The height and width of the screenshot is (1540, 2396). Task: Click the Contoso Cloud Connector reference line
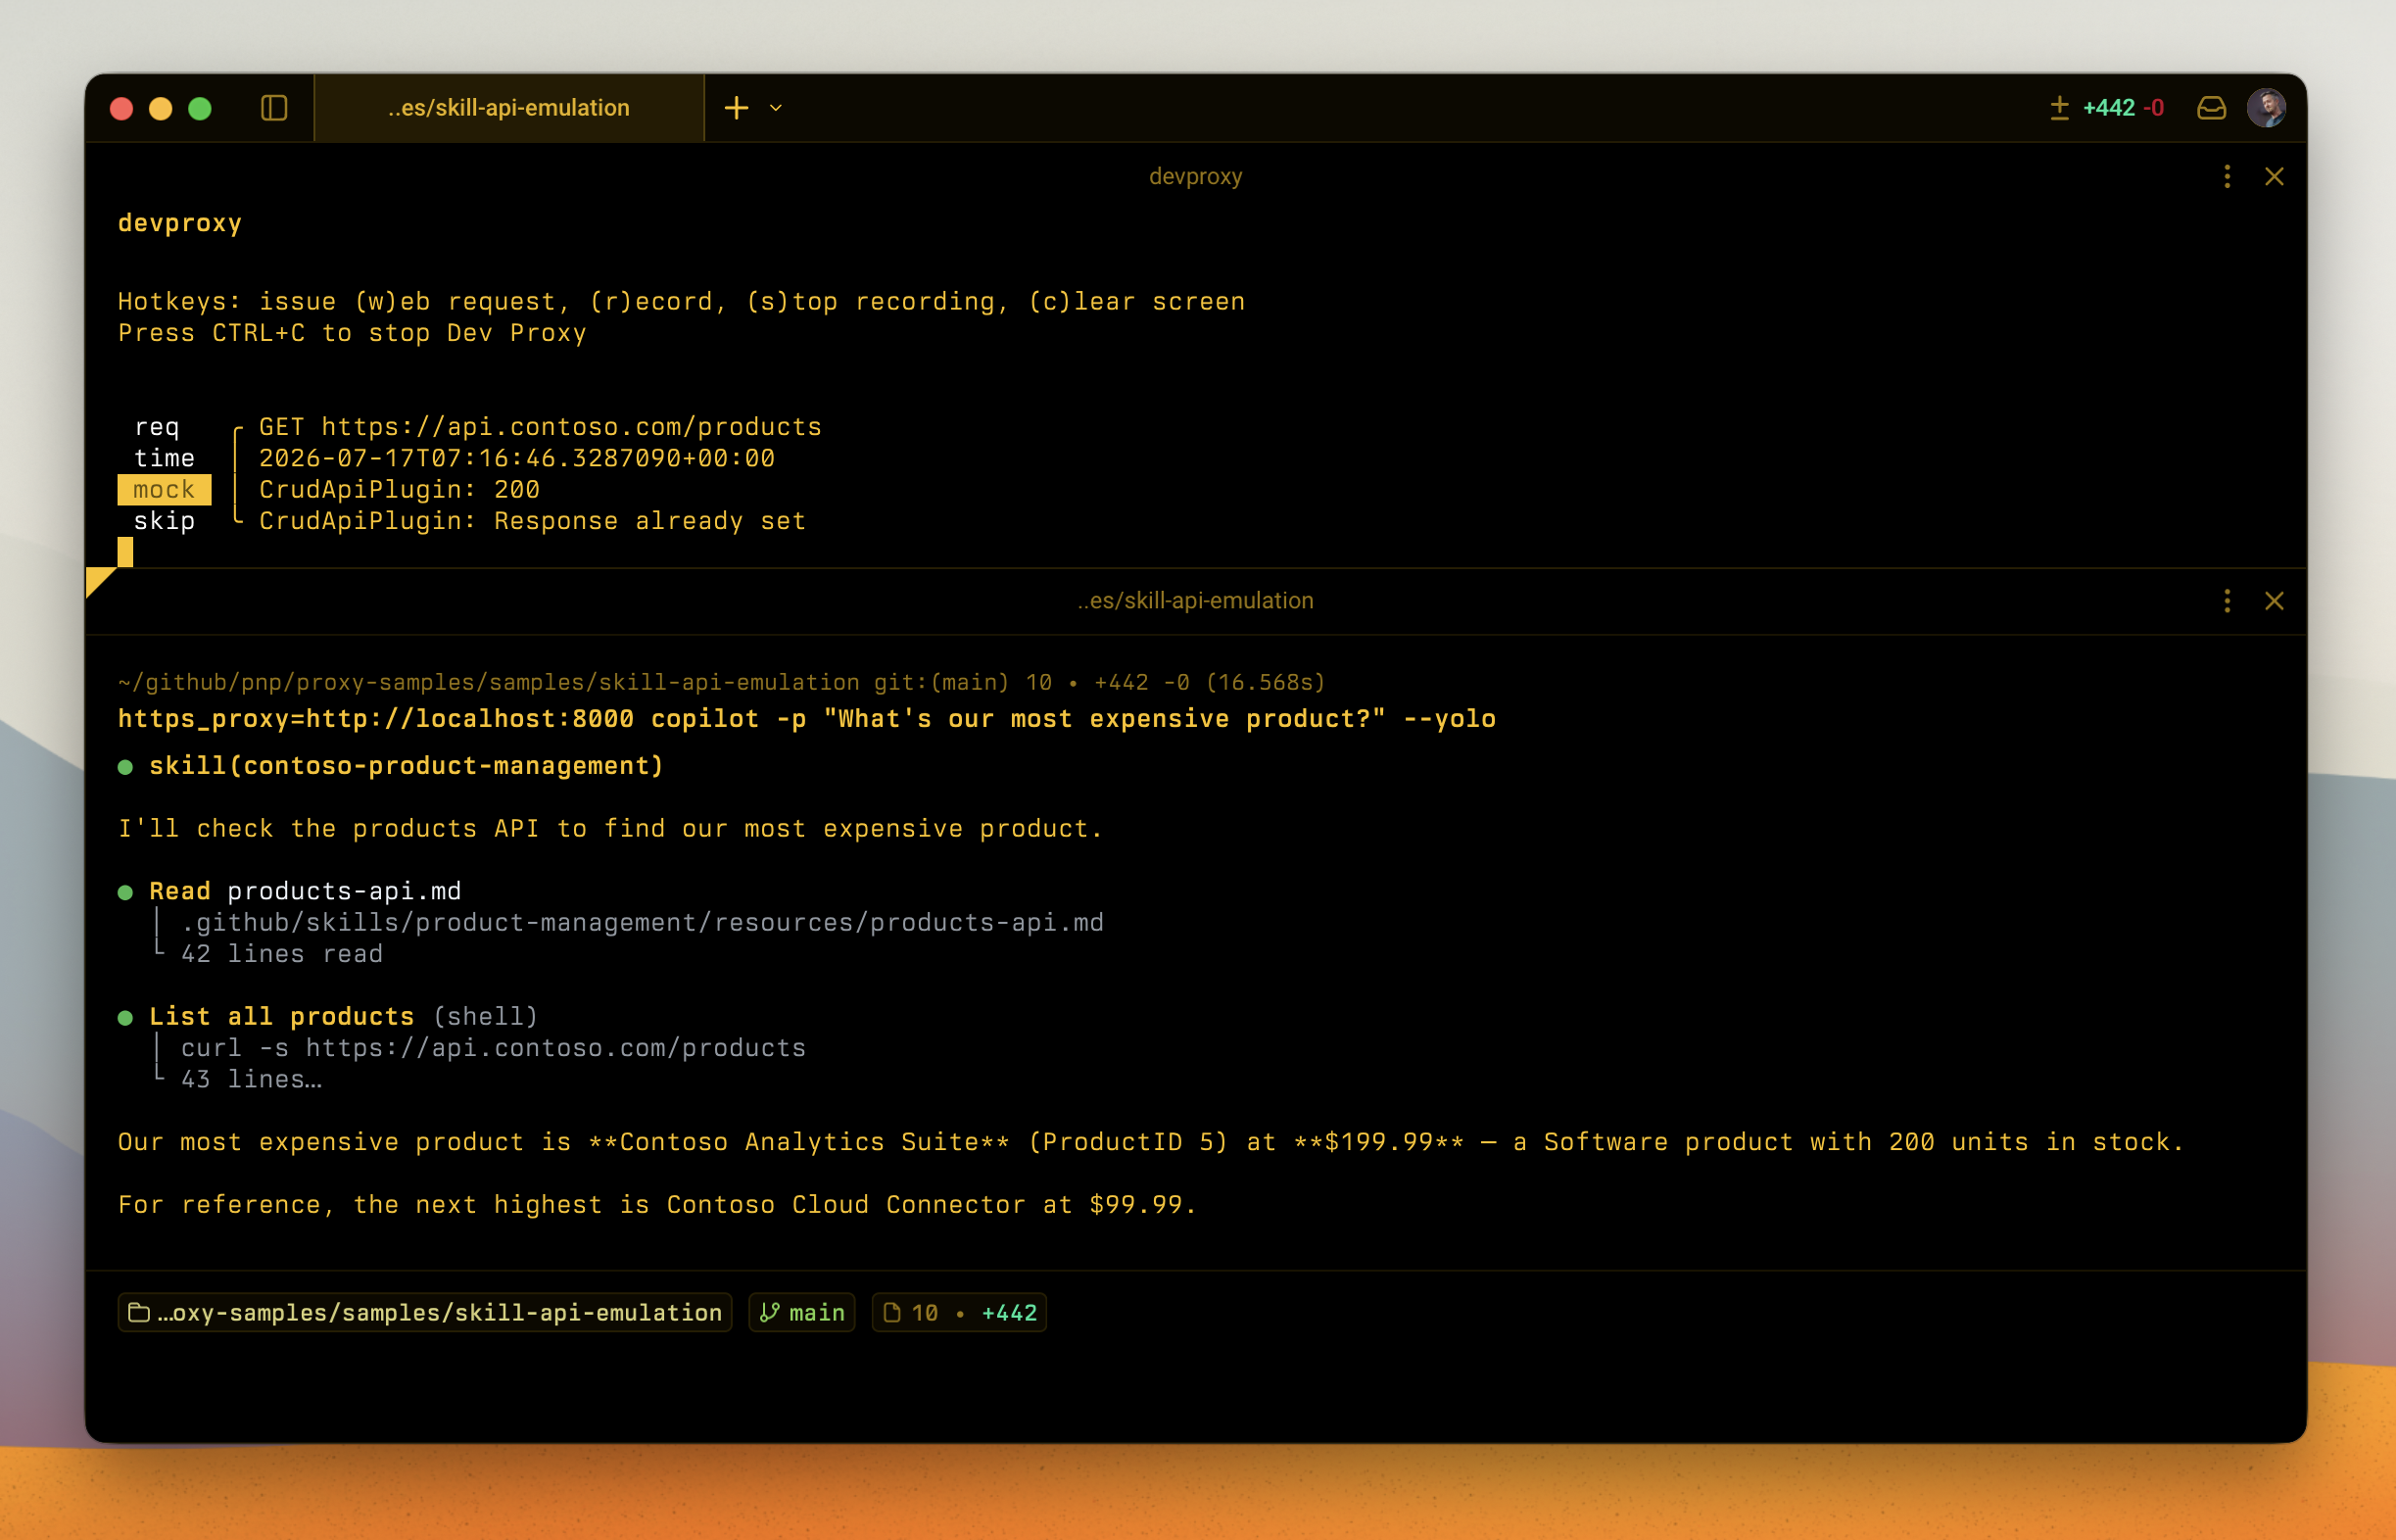[657, 1205]
